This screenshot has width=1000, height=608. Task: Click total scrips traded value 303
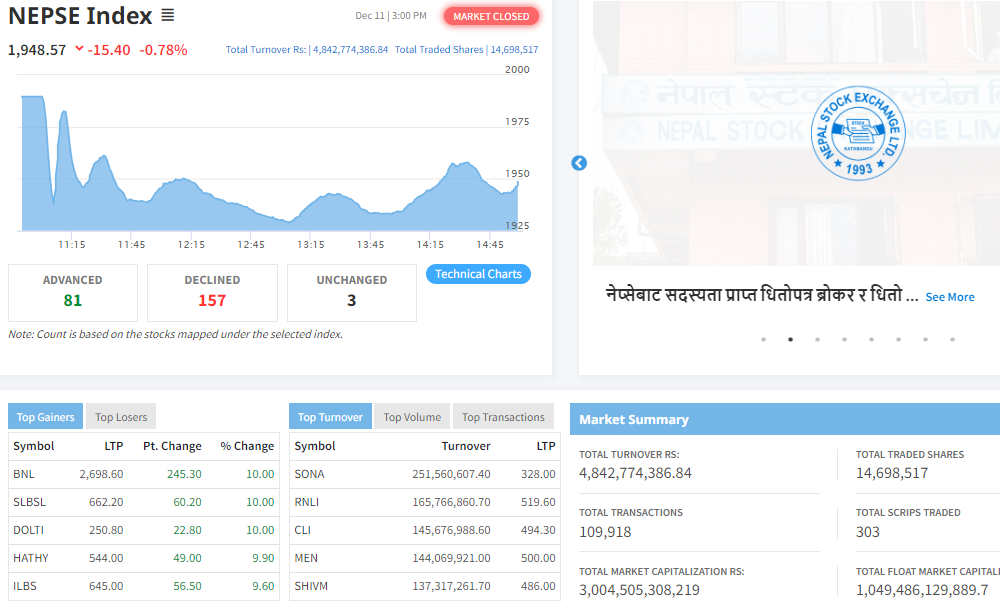(x=867, y=532)
